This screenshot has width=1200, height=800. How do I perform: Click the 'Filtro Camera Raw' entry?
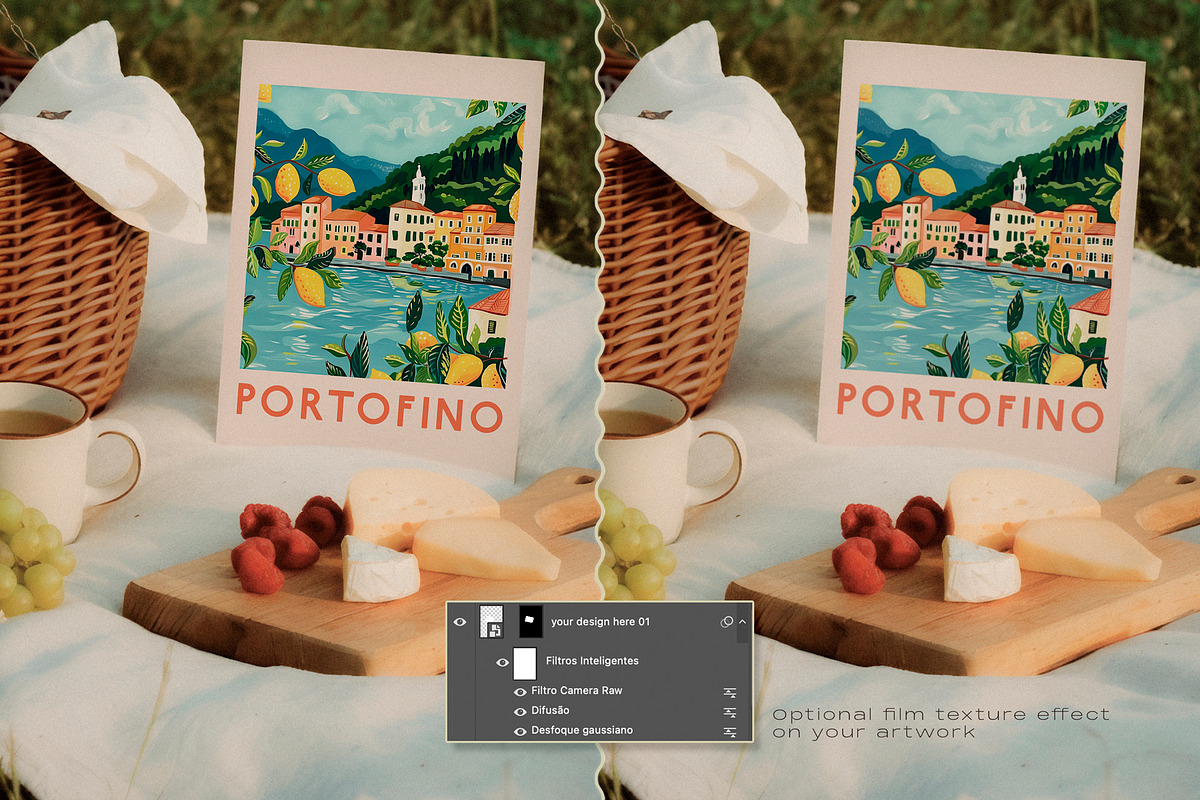click(577, 691)
